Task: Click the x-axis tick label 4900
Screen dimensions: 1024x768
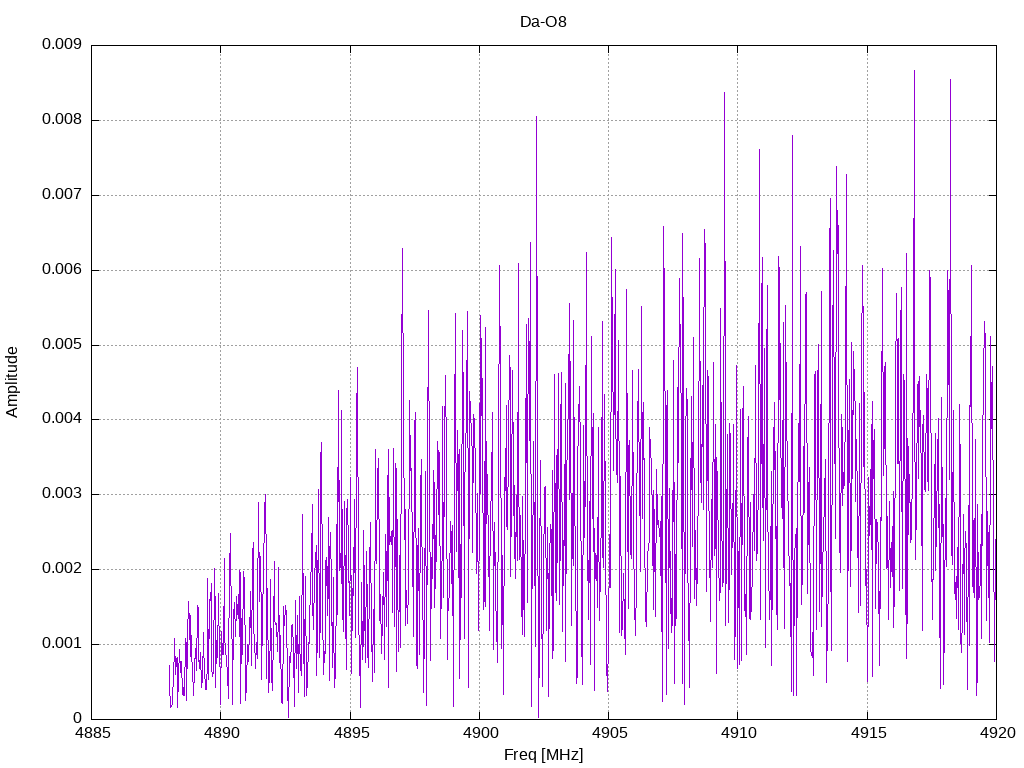Action: point(480,733)
